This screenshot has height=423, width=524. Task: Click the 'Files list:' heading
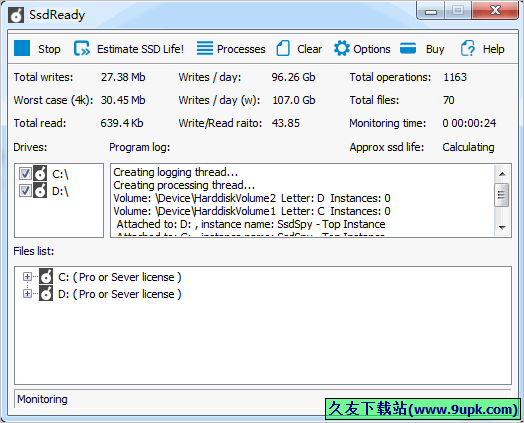[34, 251]
